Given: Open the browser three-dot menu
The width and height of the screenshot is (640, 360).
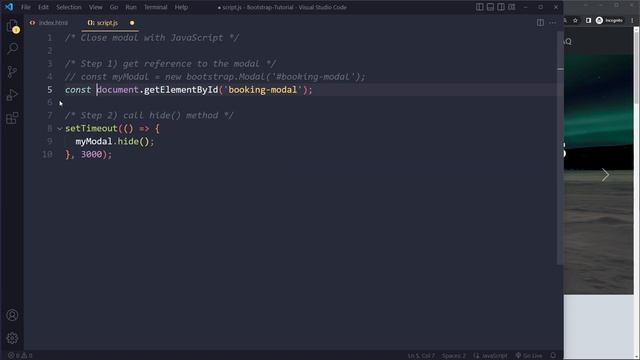Looking at the screenshot, I should pos(633,20).
